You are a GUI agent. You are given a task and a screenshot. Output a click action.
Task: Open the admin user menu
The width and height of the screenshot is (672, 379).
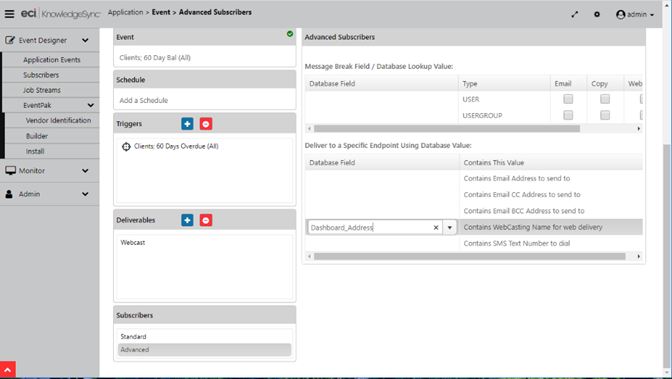click(x=635, y=15)
